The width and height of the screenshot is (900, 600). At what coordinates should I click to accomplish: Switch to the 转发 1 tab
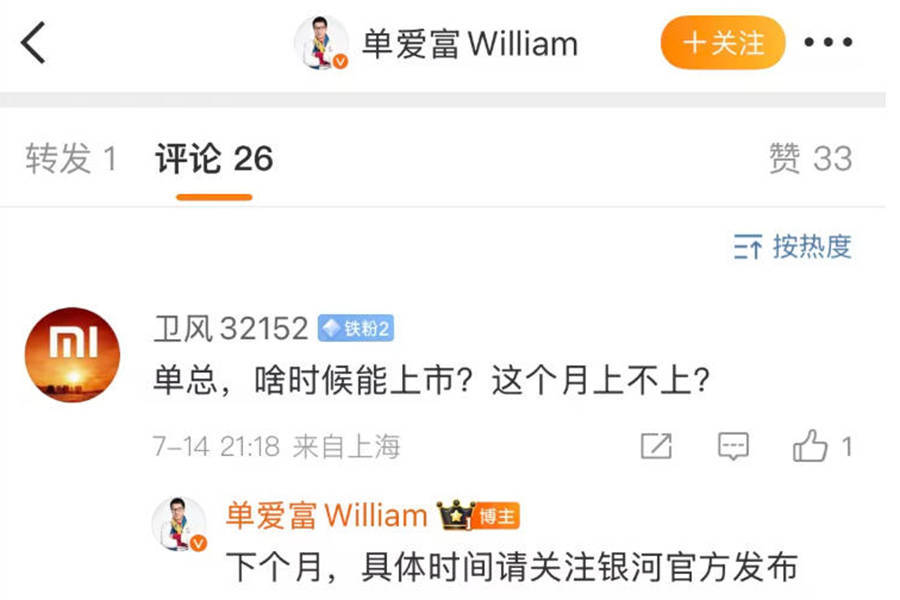(x=71, y=158)
